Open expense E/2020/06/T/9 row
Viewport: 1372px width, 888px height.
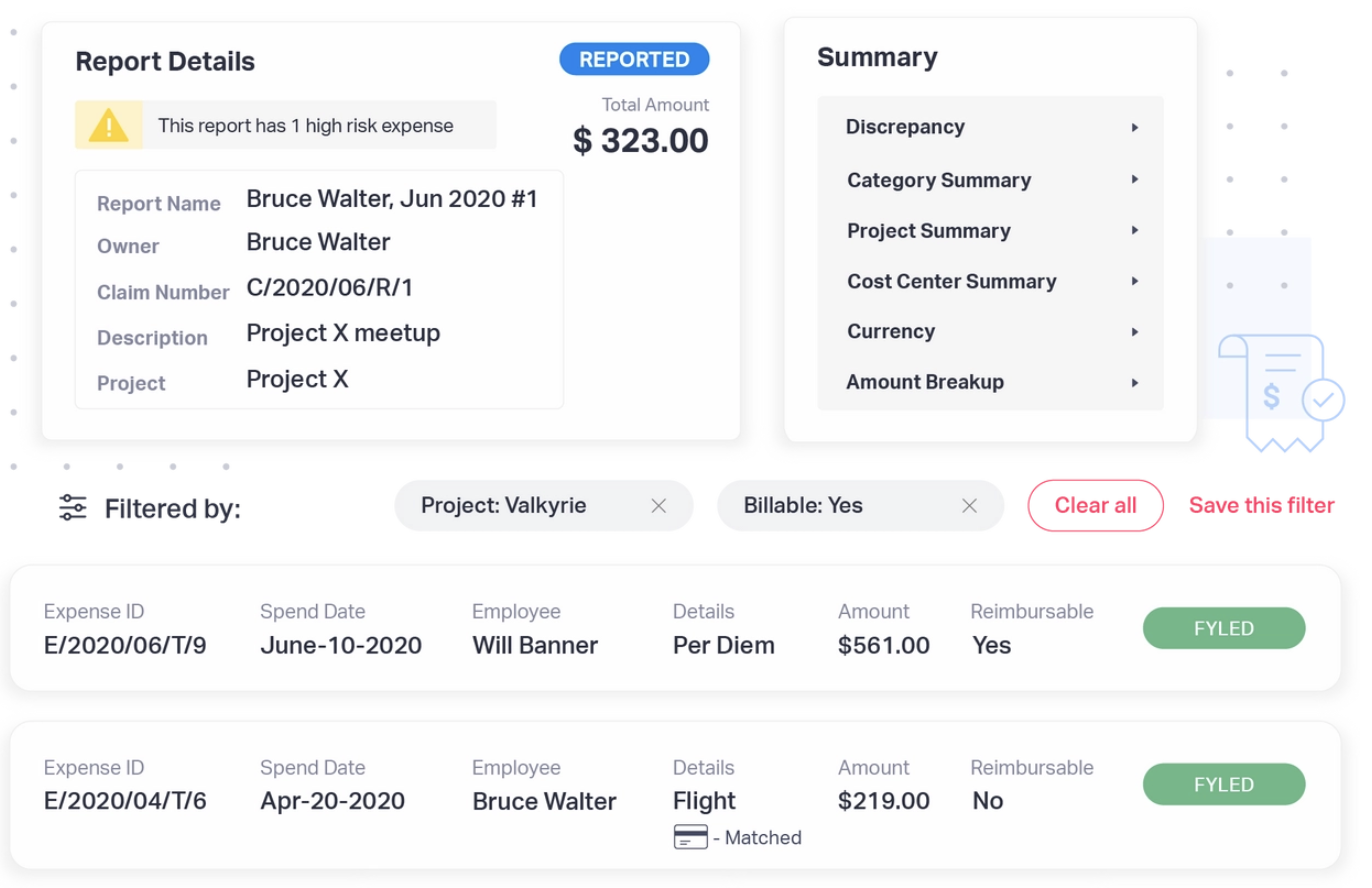[125, 645]
